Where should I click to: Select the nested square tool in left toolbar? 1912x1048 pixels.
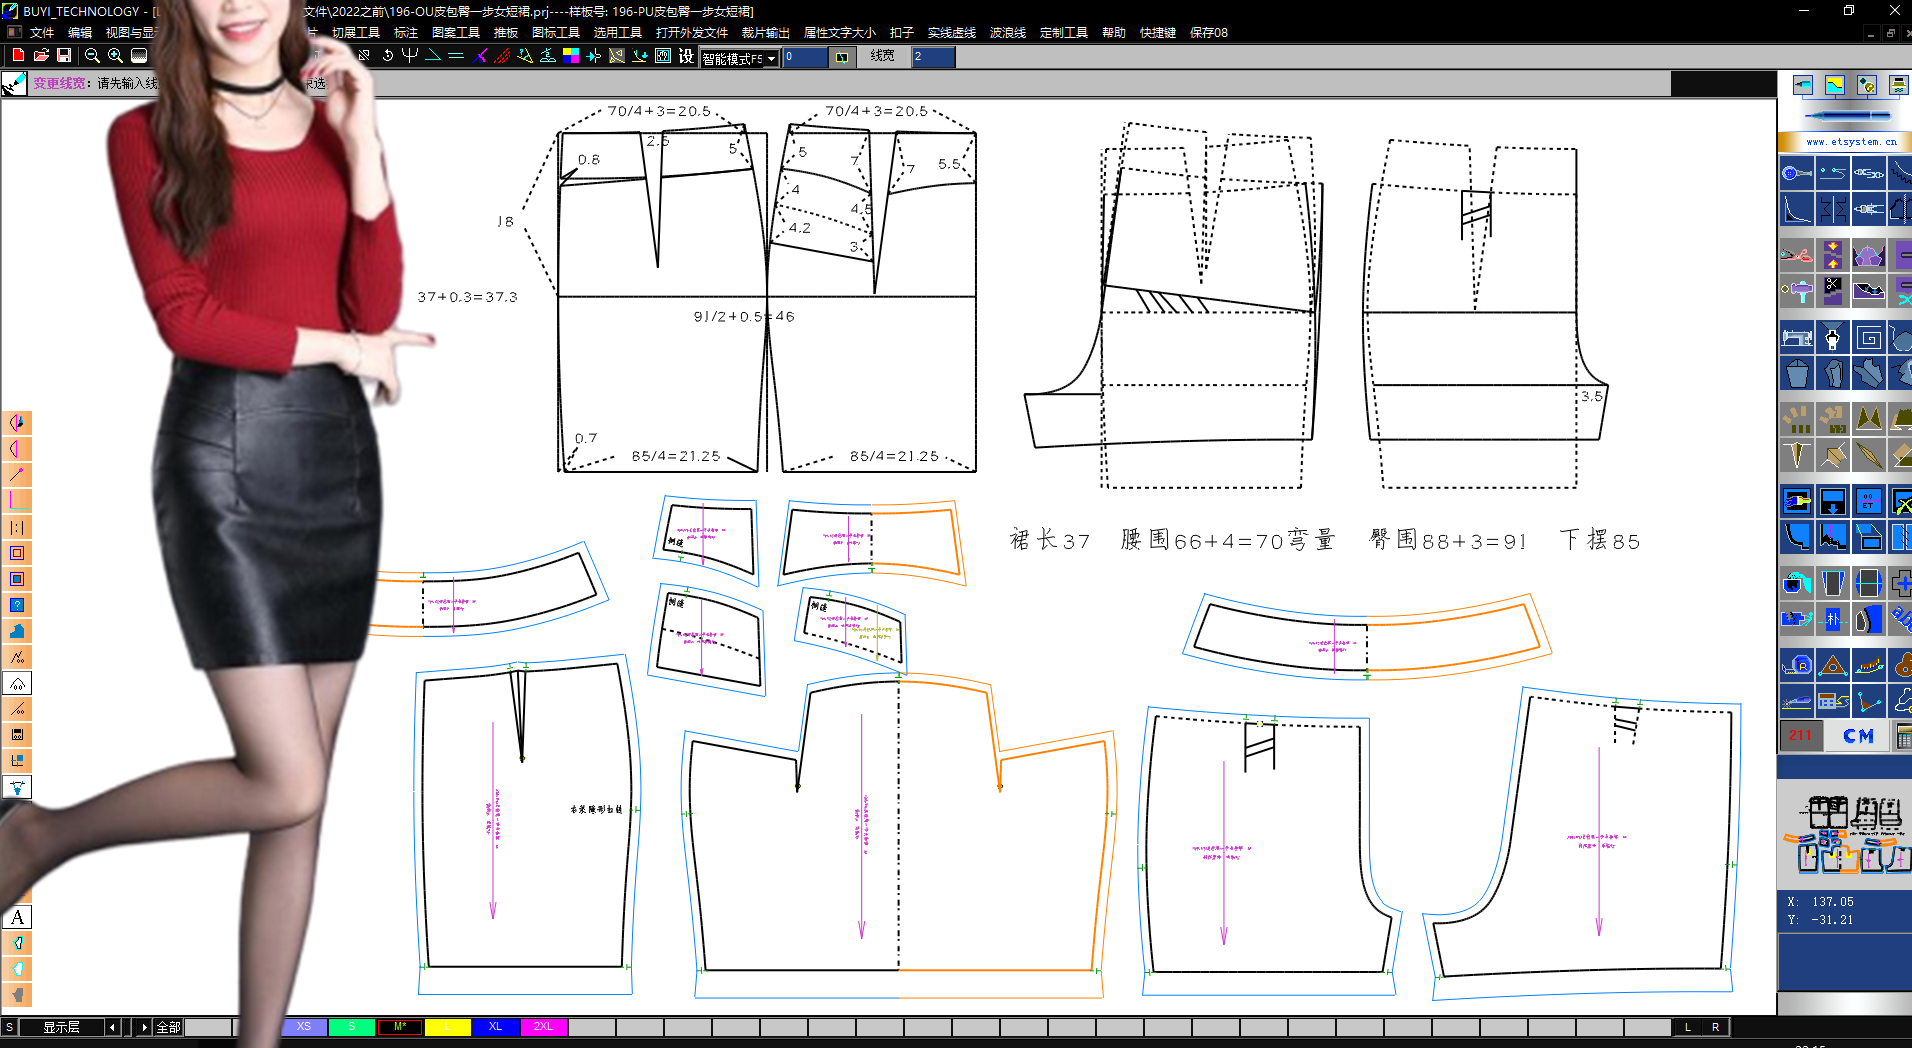pyautogui.click(x=17, y=553)
